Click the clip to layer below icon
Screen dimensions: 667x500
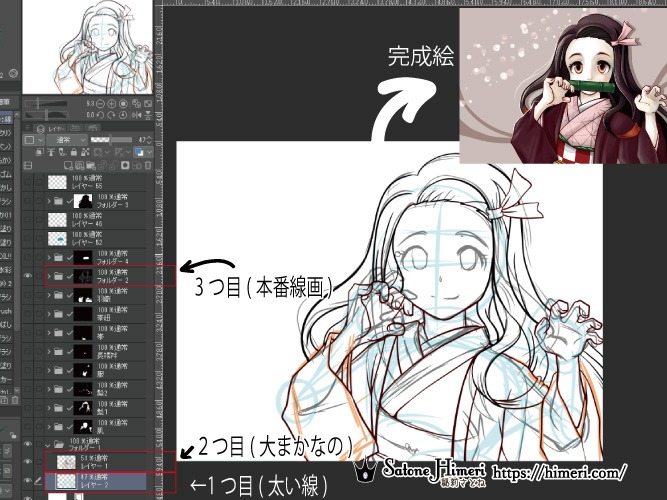40,152
